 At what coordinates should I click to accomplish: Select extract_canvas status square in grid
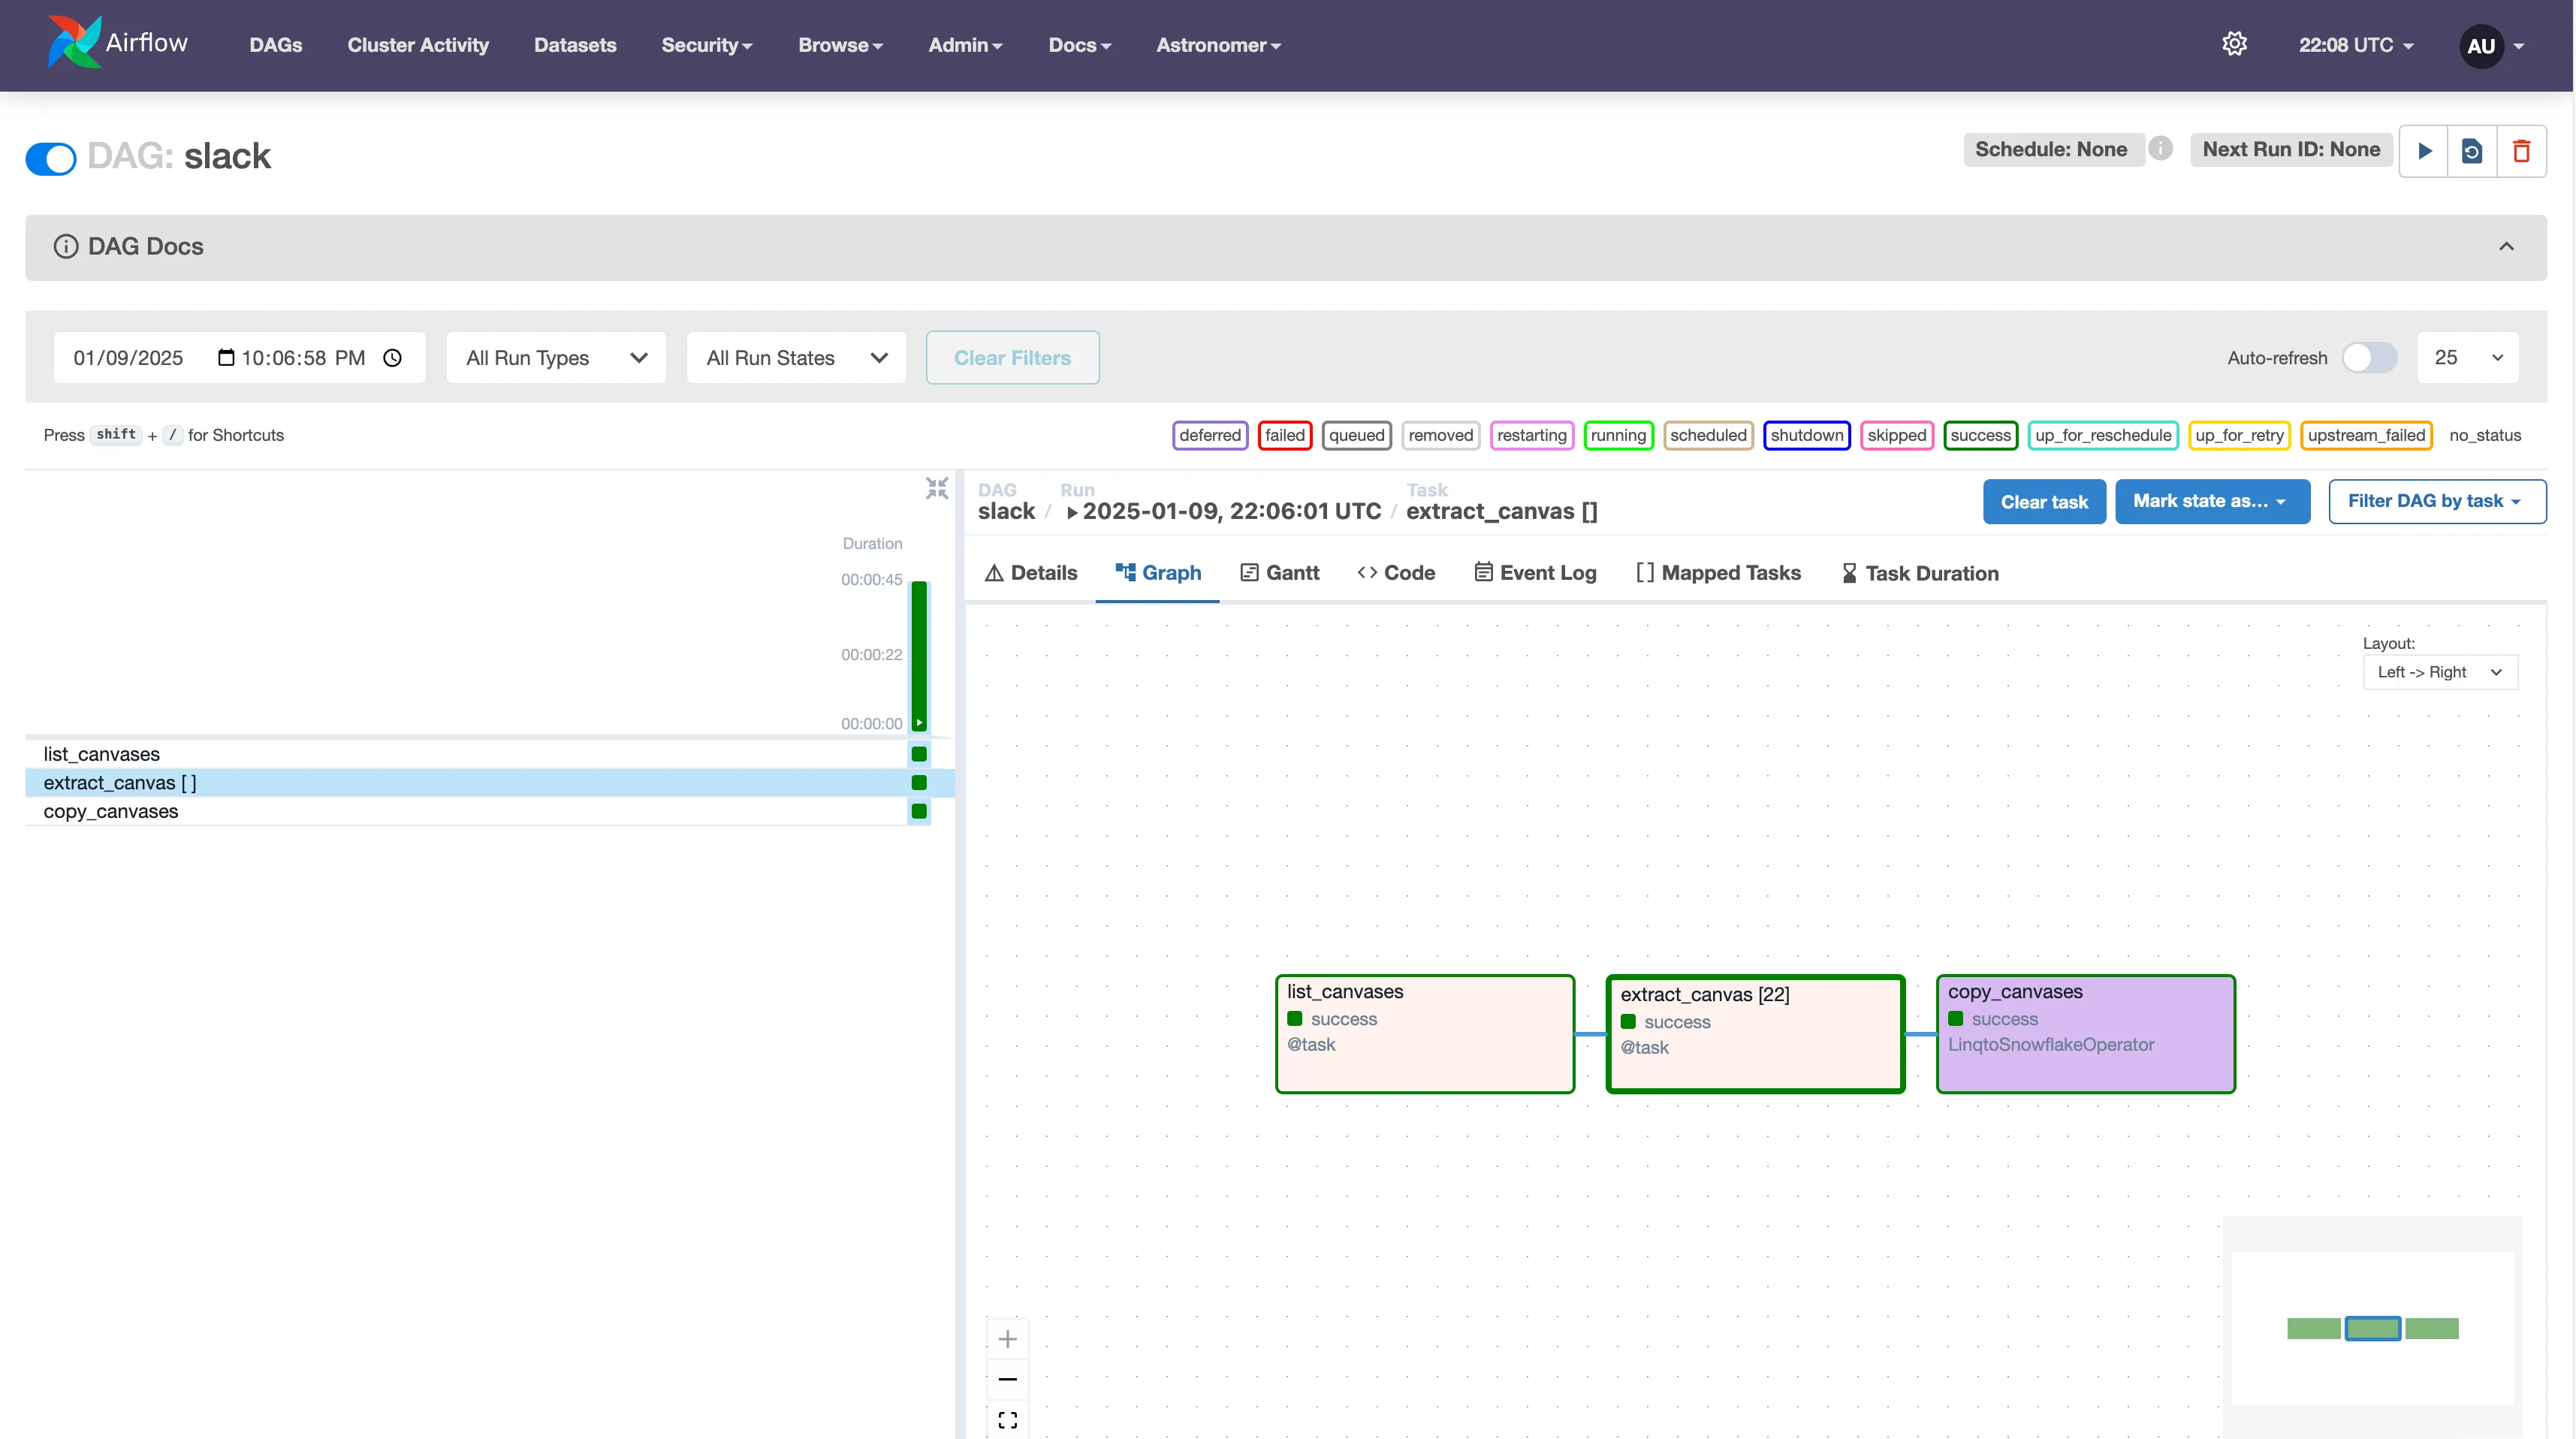coord(918,782)
